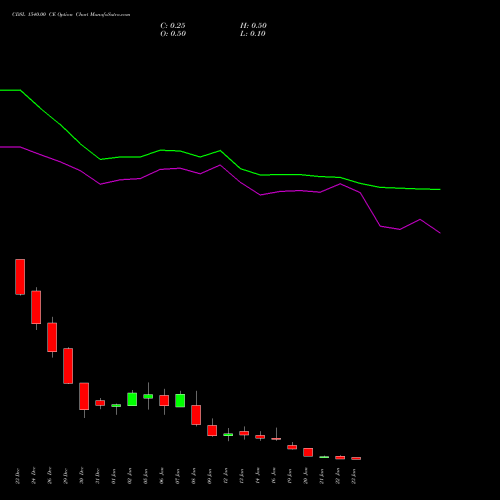The height and width of the screenshot is (500, 500).
Task: Click the 07 Jan date label
Action: (178, 476)
